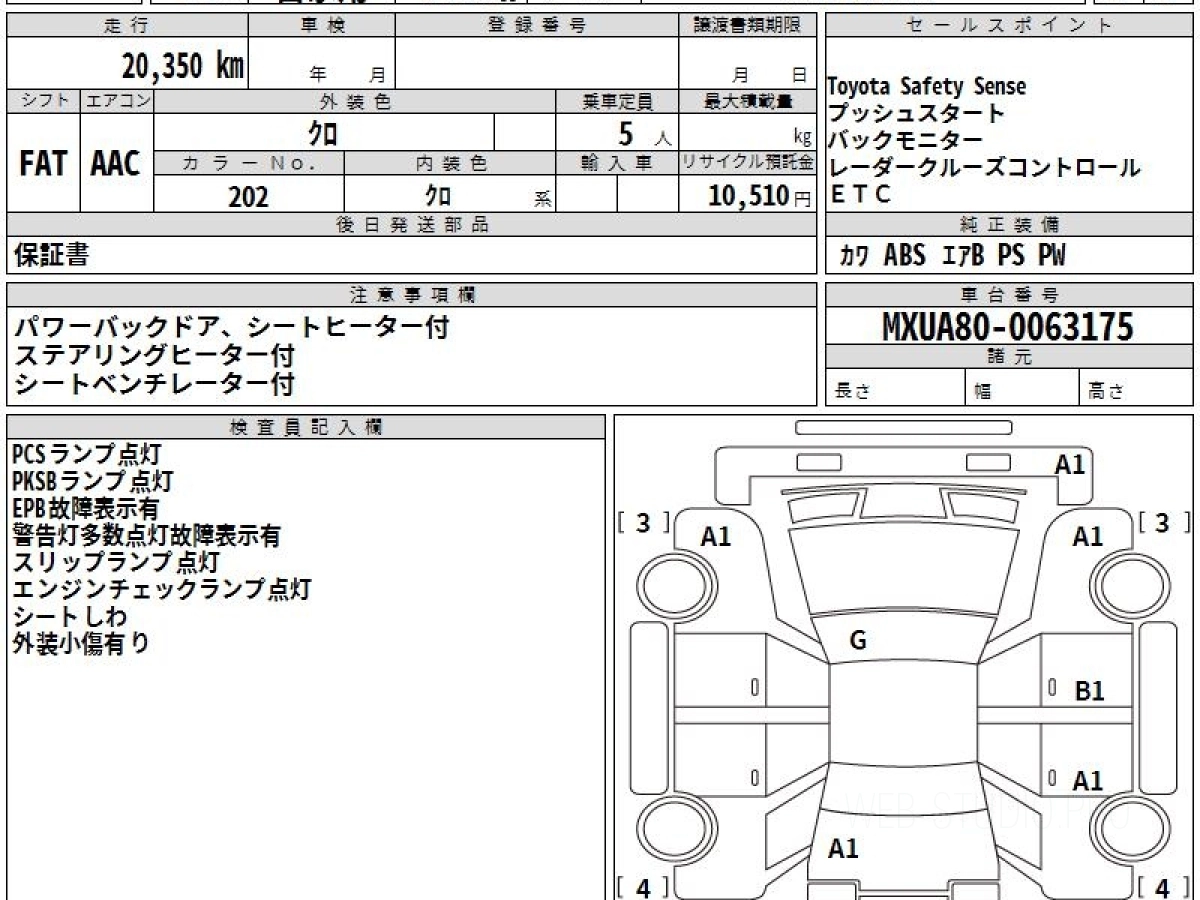Select the FAT shift value
Image resolution: width=1200 pixels, height=900 pixels.
point(43,164)
